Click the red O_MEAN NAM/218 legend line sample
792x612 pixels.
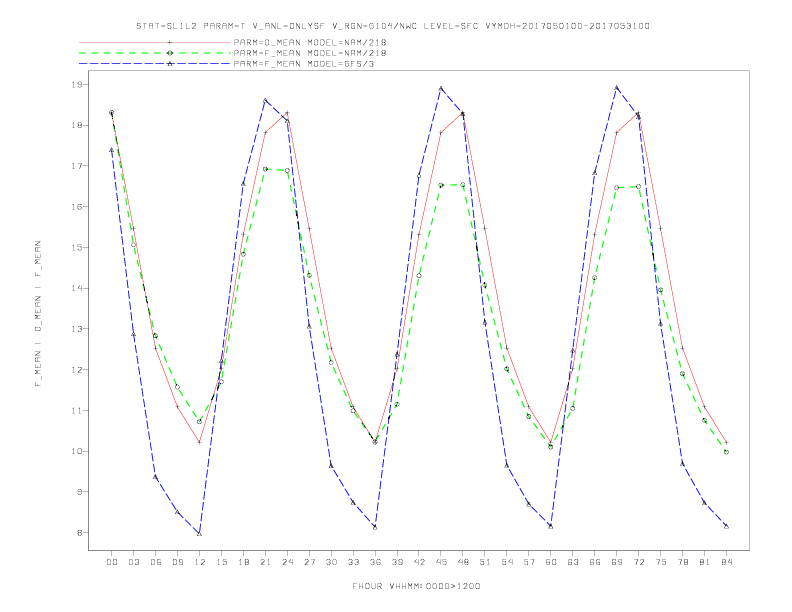coord(155,42)
